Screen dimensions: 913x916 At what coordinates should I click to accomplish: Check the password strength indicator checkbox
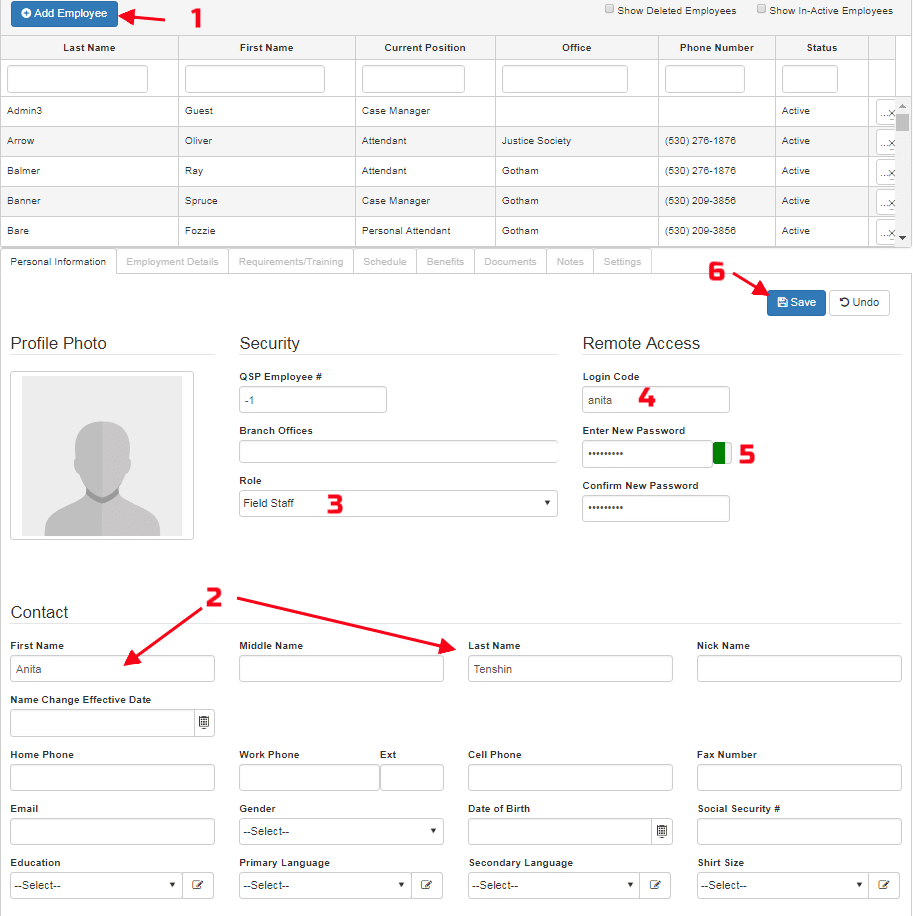(x=722, y=452)
